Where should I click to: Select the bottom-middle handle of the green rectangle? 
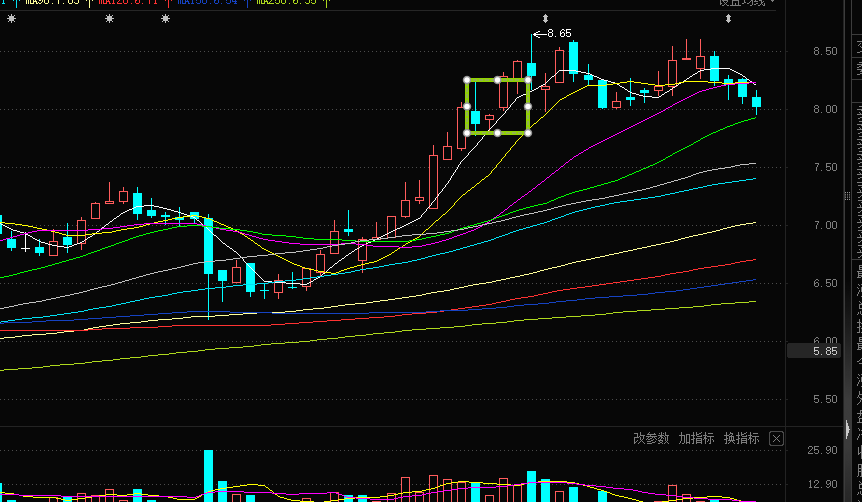pos(498,133)
